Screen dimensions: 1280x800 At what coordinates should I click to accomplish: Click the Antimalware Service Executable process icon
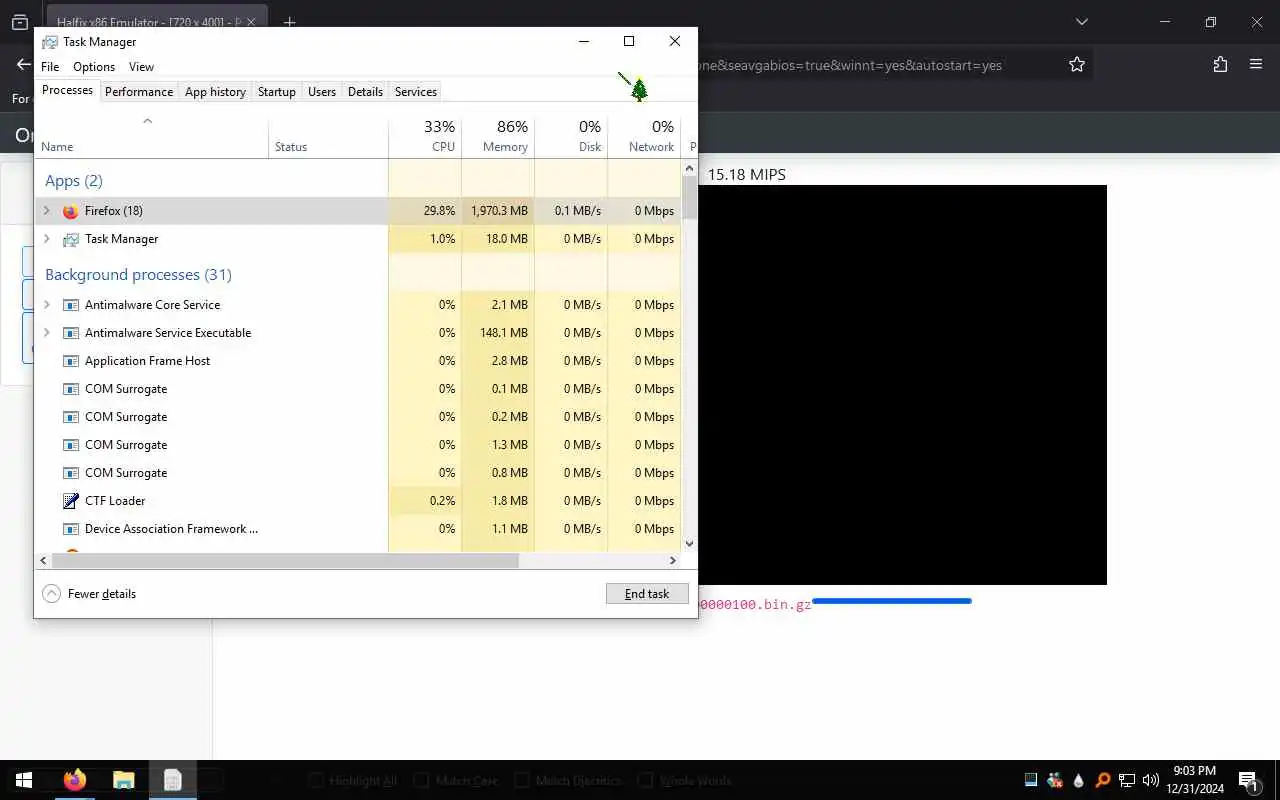(70, 333)
